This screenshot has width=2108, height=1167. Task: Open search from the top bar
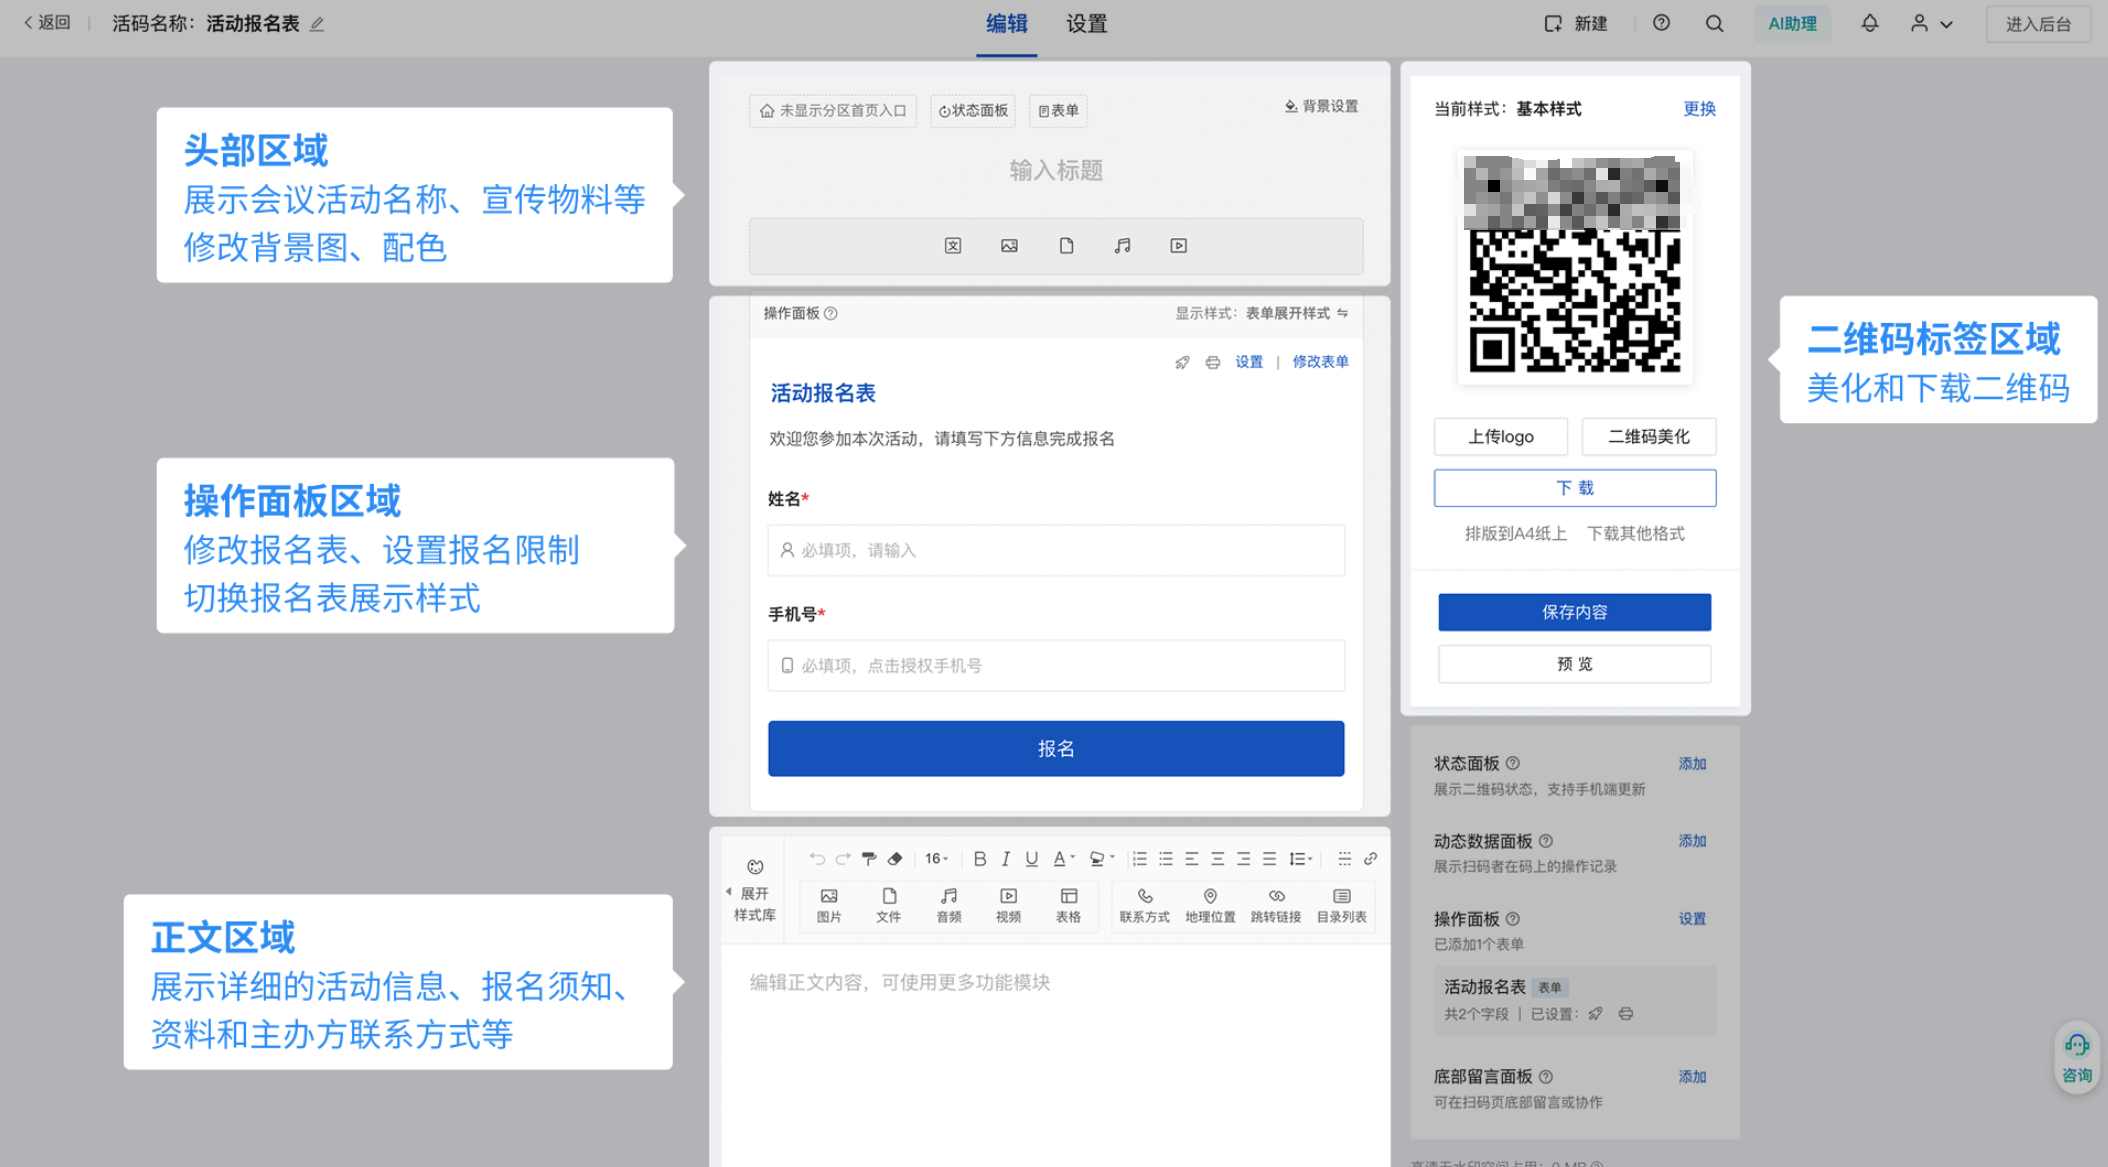pos(1715,23)
